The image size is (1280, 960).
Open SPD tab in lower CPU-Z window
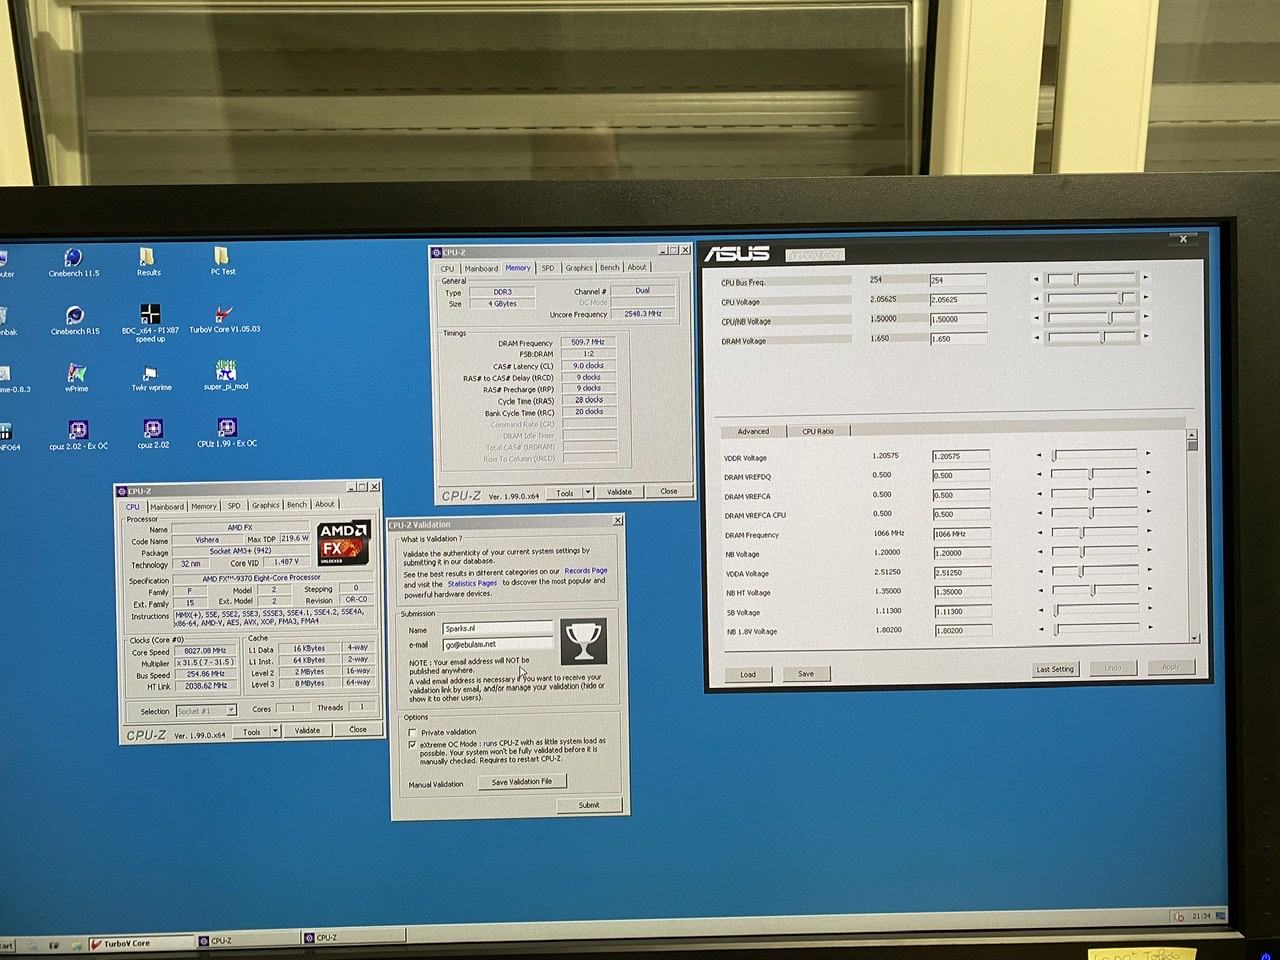click(234, 506)
